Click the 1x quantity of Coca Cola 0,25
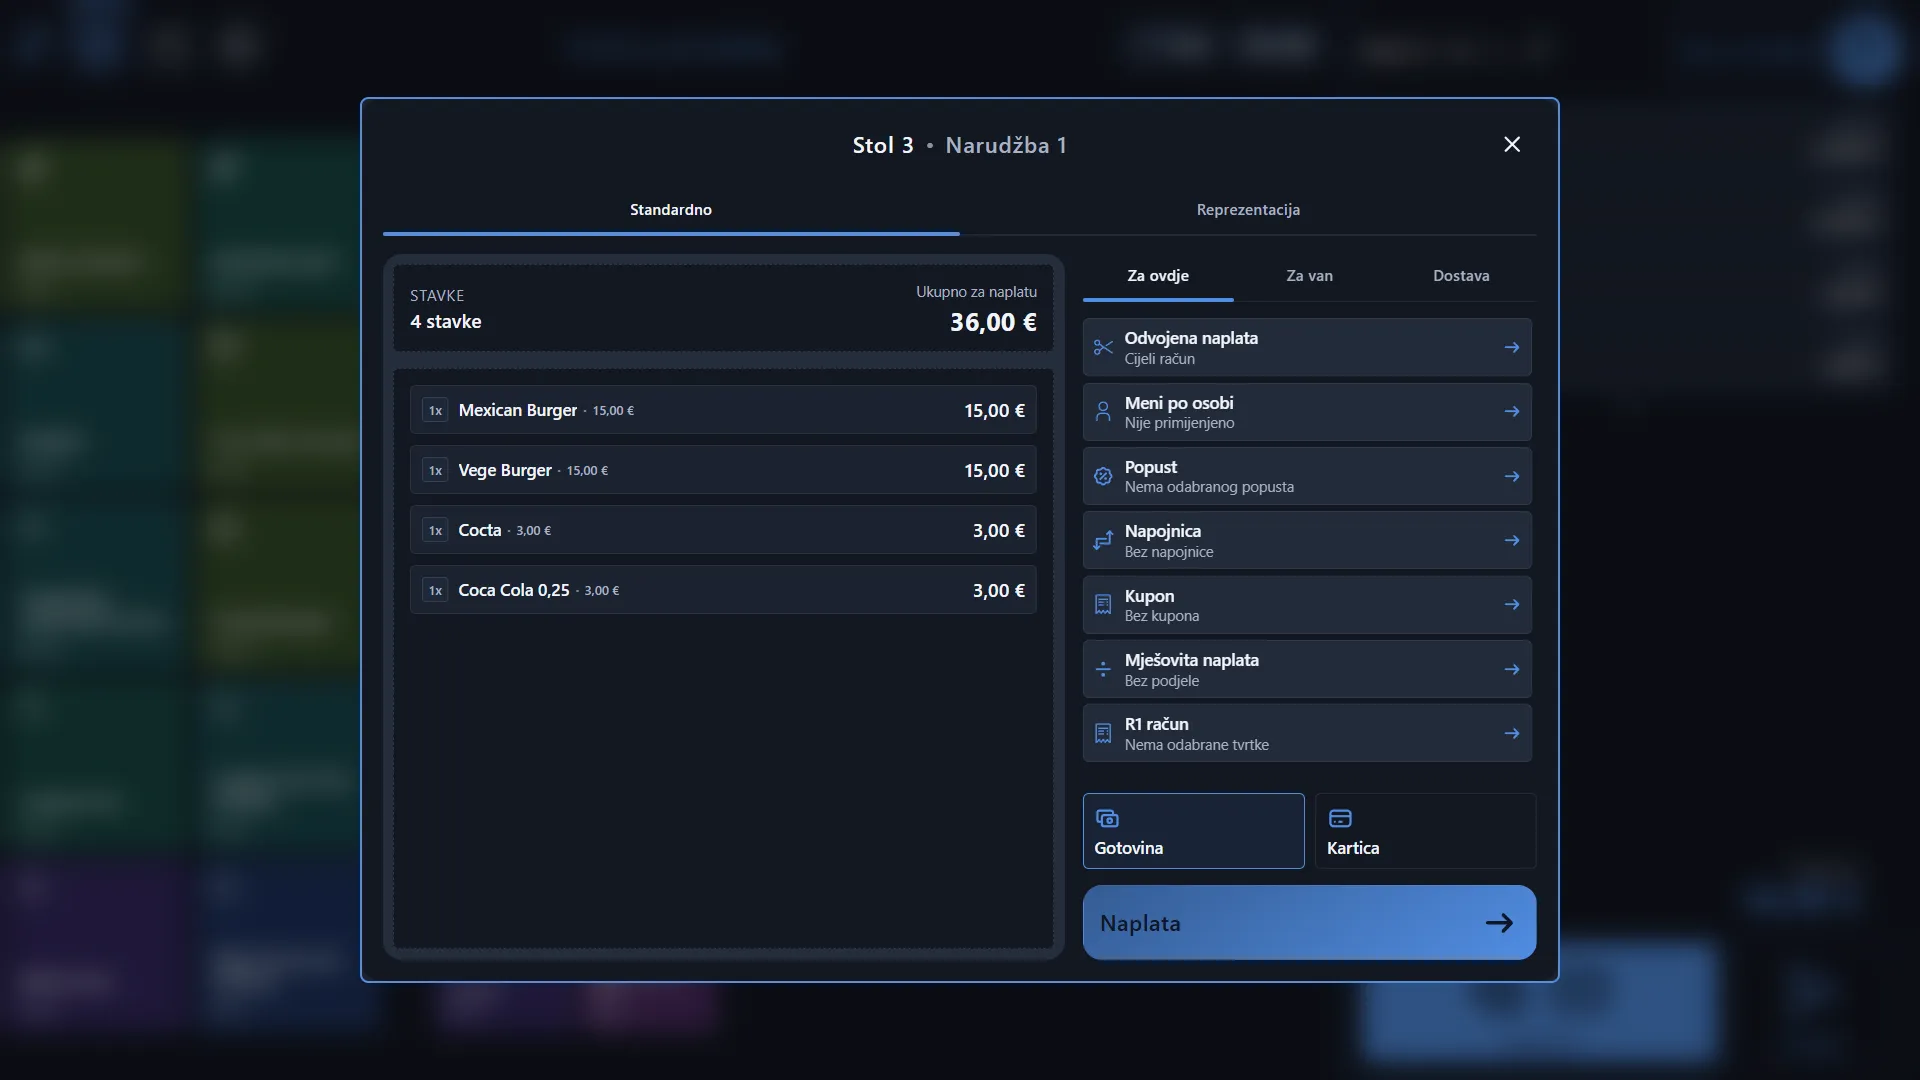Image resolution: width=1920 pixels, height=1080 pixels. pyautogui.click(x=435, y=591)
